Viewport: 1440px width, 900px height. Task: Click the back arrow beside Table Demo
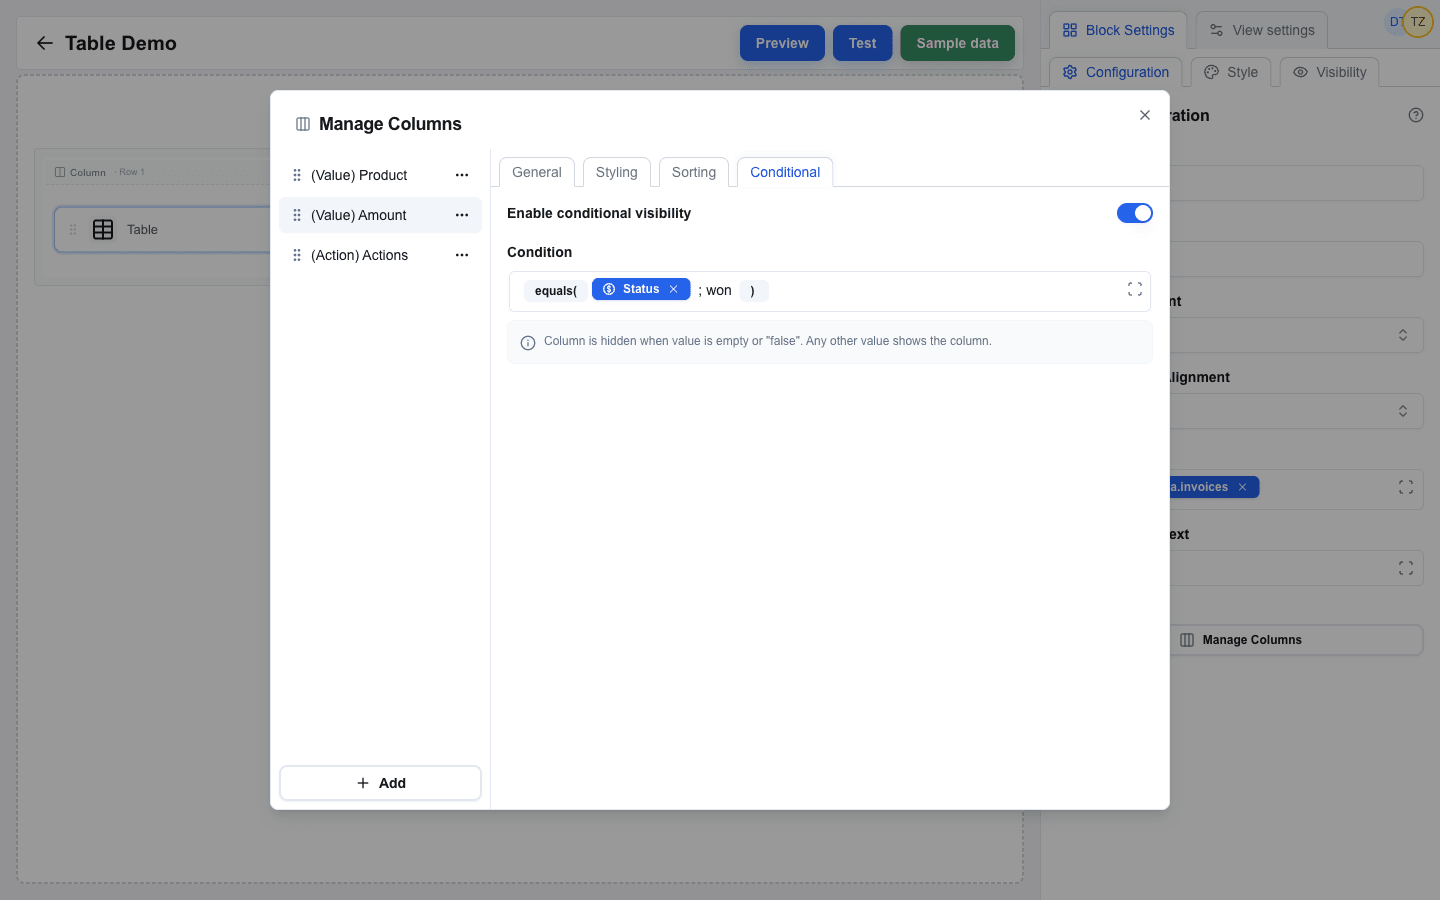(44, 43)
